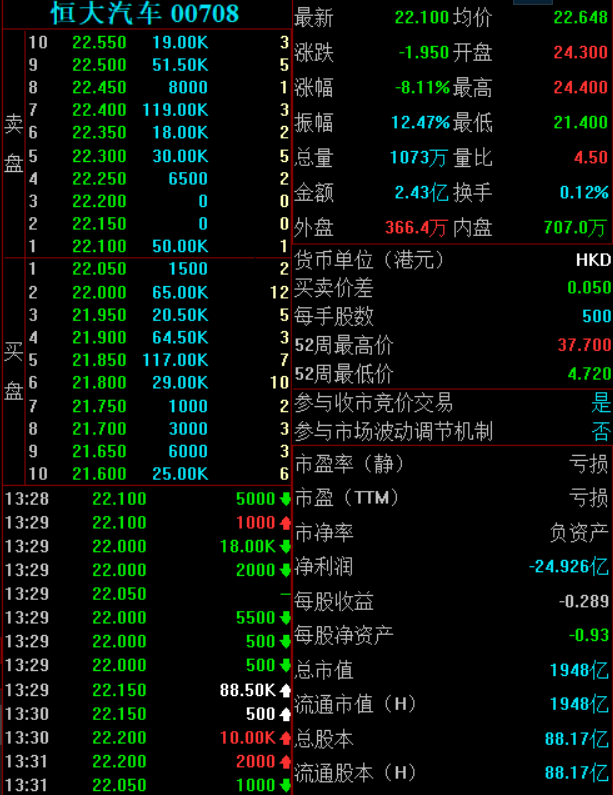613x795 pixels.
Task: Select the 买盘 buy side label
Action: coord(13,370)
